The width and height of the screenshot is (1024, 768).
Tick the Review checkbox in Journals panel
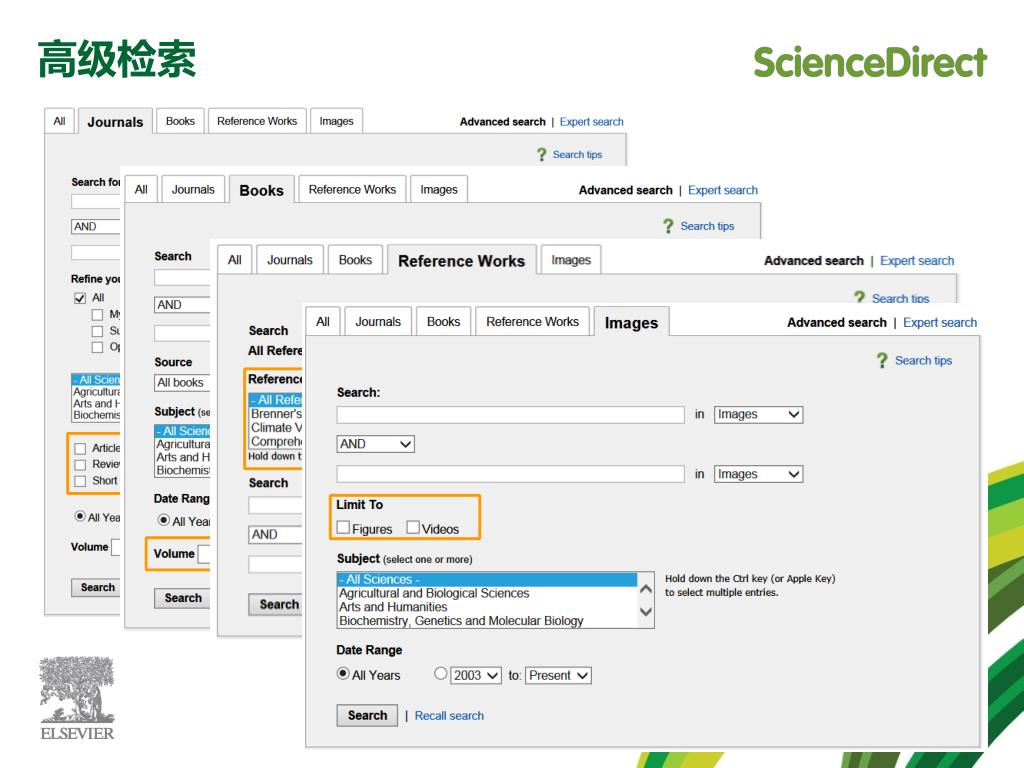[80, 465]
